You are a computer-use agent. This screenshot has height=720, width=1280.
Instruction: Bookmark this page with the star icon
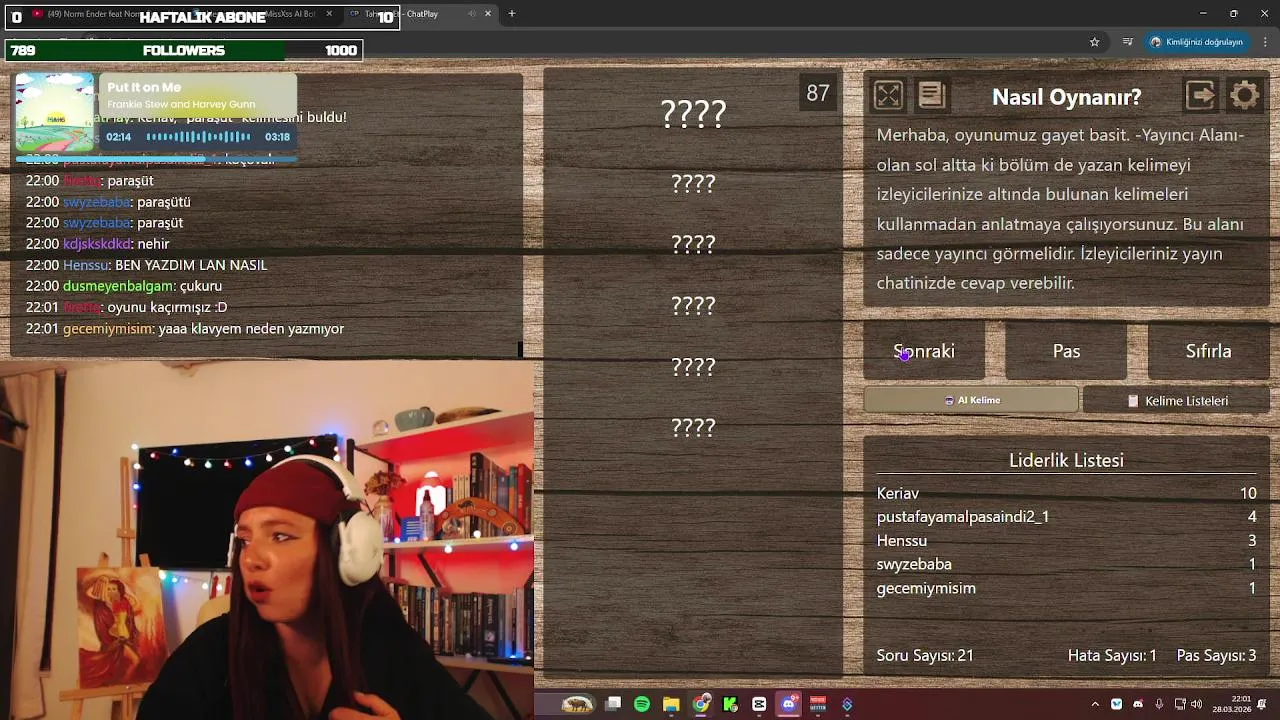[1095, 42]
